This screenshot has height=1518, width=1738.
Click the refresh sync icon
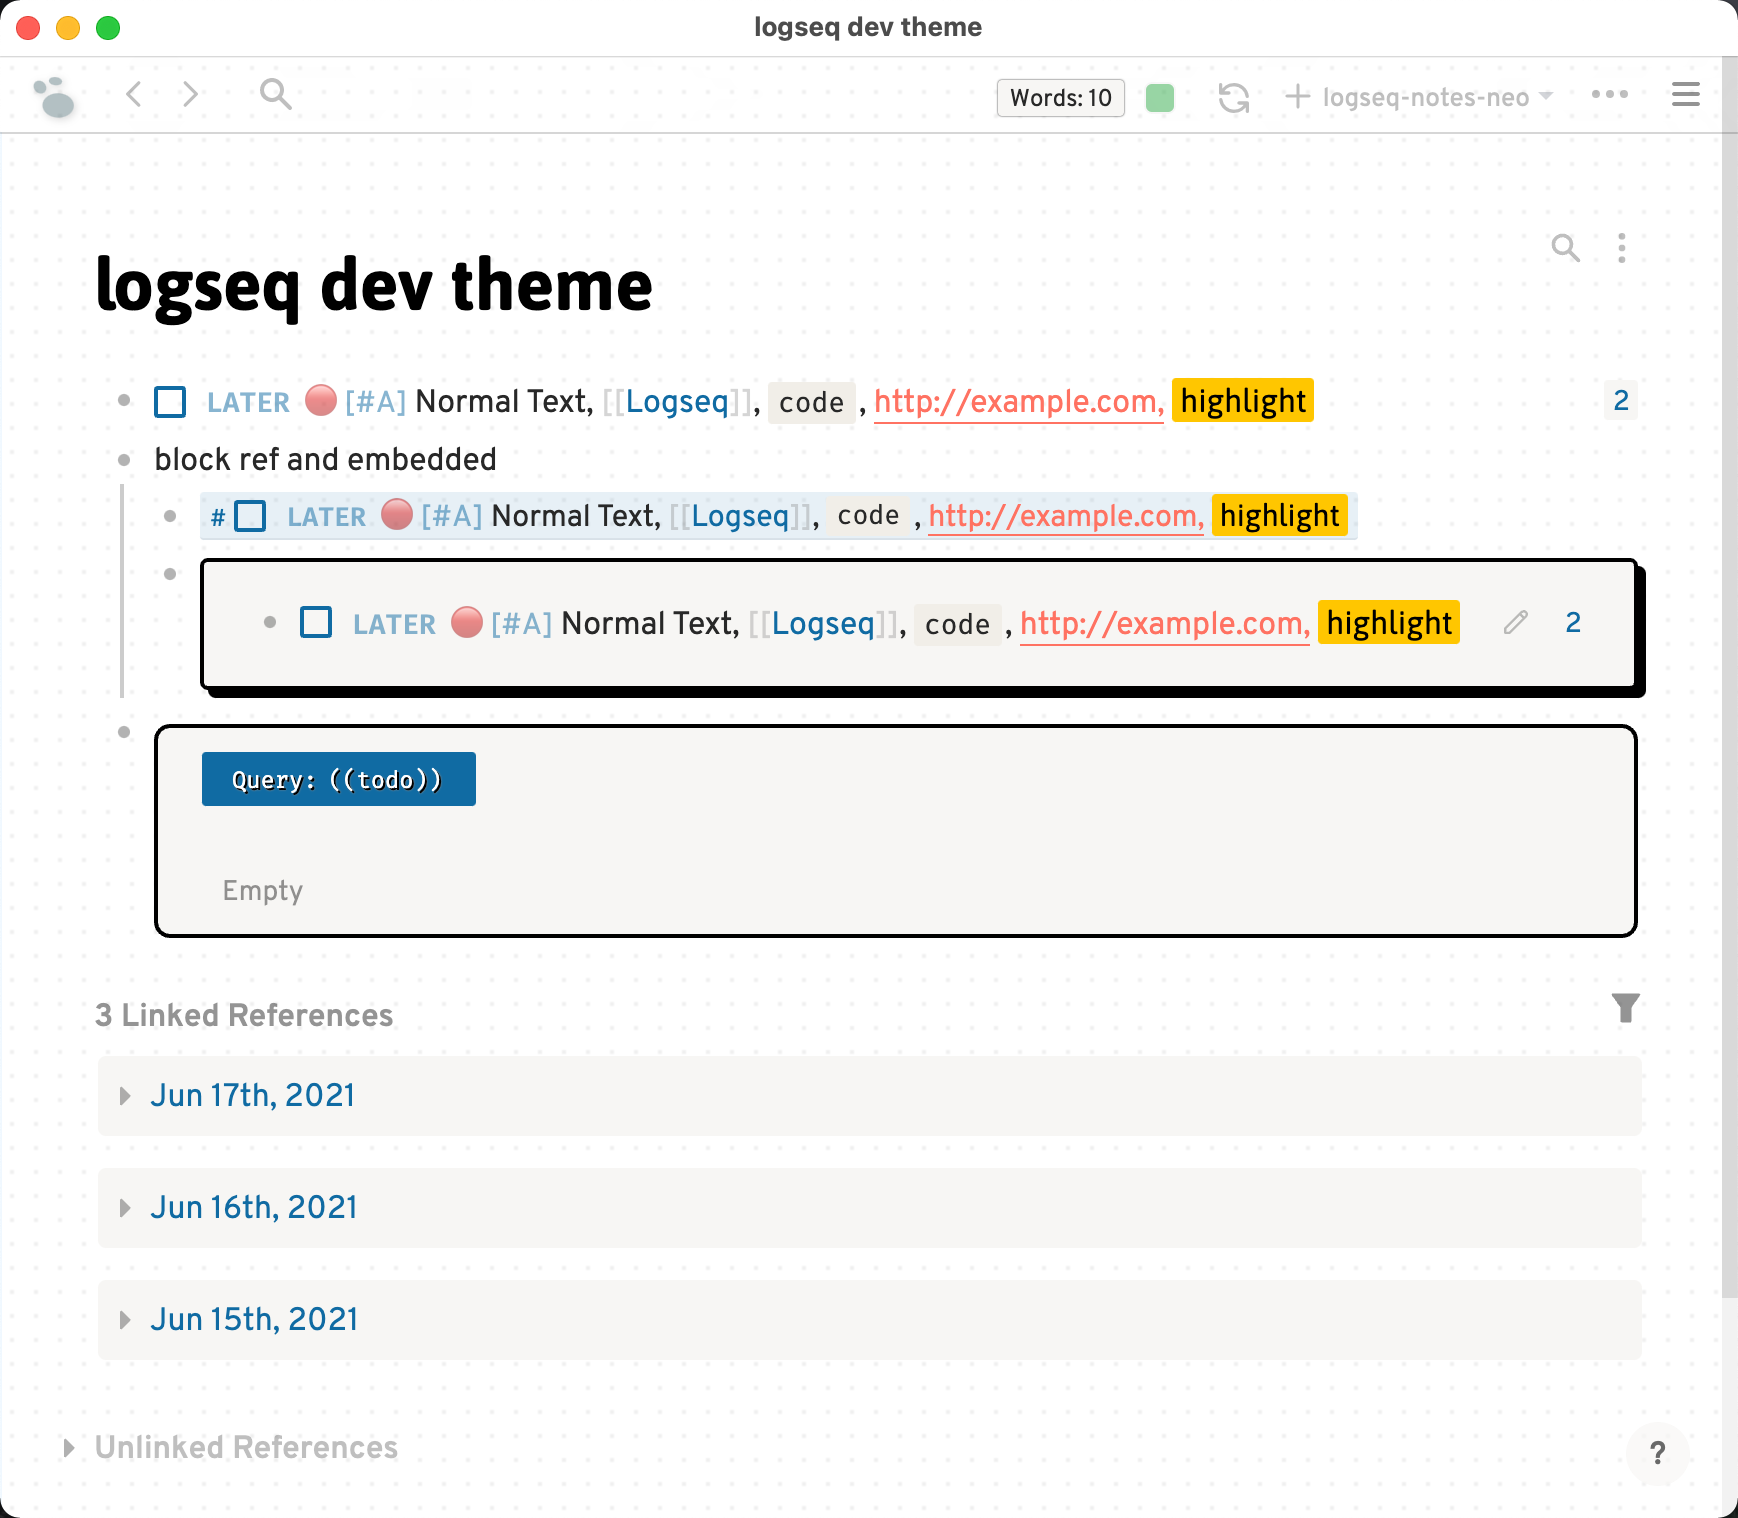pyautogui.click(x=1234, y=97)
